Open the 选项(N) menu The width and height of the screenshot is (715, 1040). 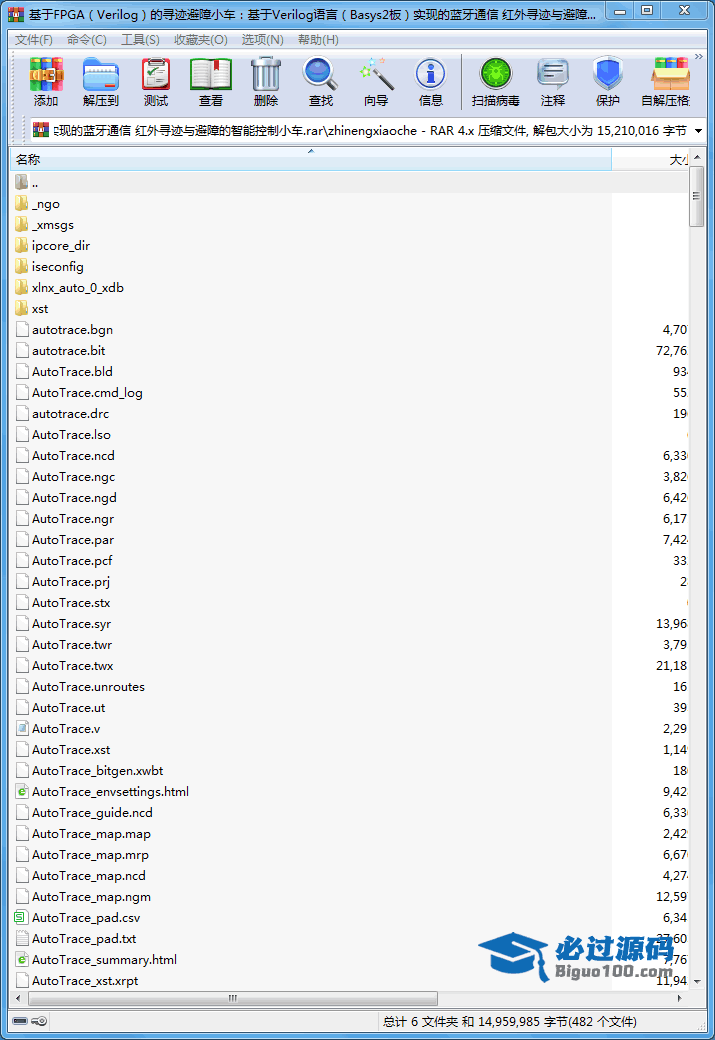[x=262, y=40]
